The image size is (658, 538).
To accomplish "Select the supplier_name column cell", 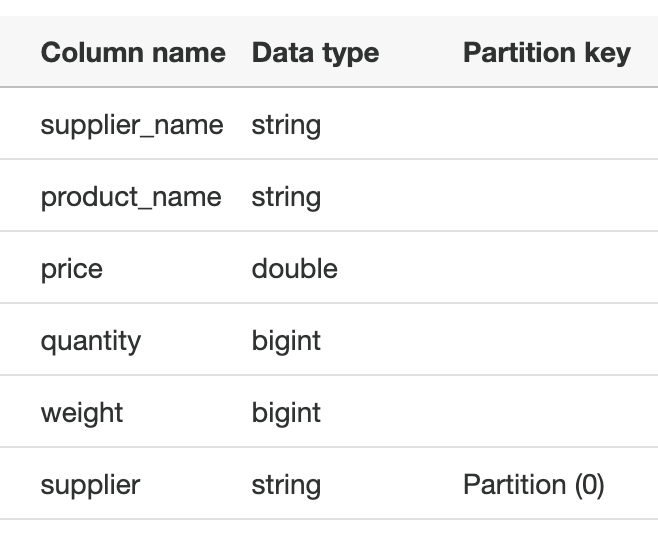I will [x=132, y=125].
